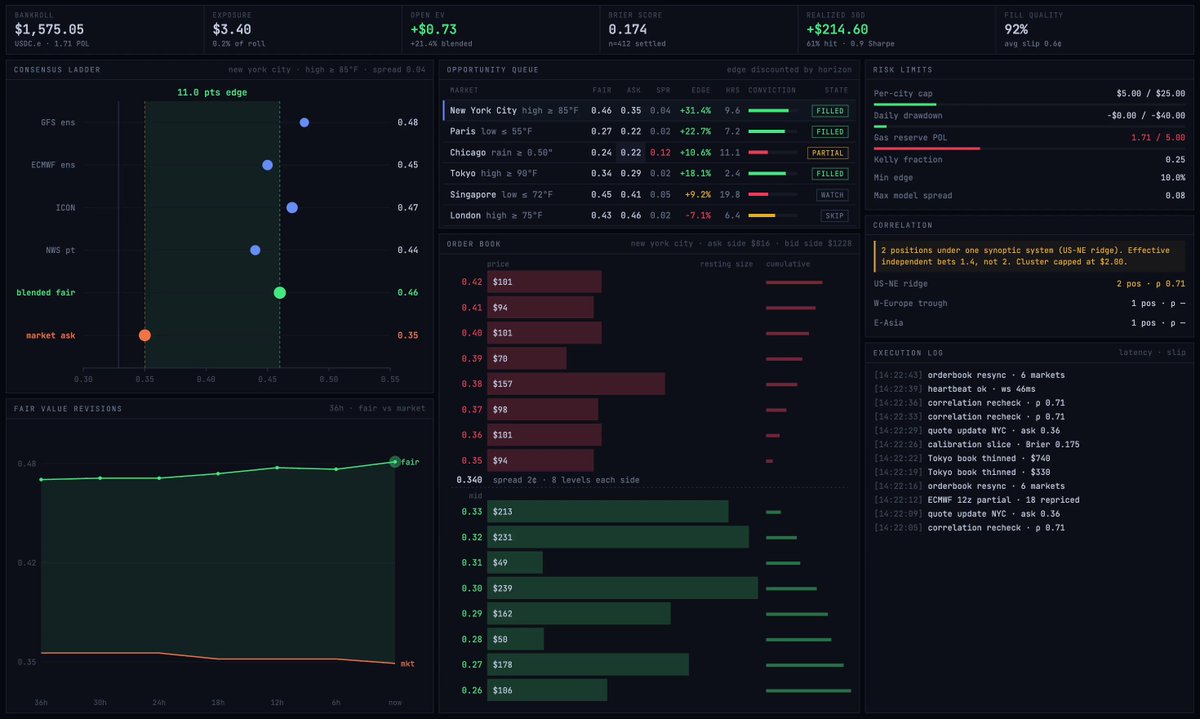This screenshot has height=719, width=1200.
Task: Click the NWS pt blue dot
Action: click(x=255, y=250)
